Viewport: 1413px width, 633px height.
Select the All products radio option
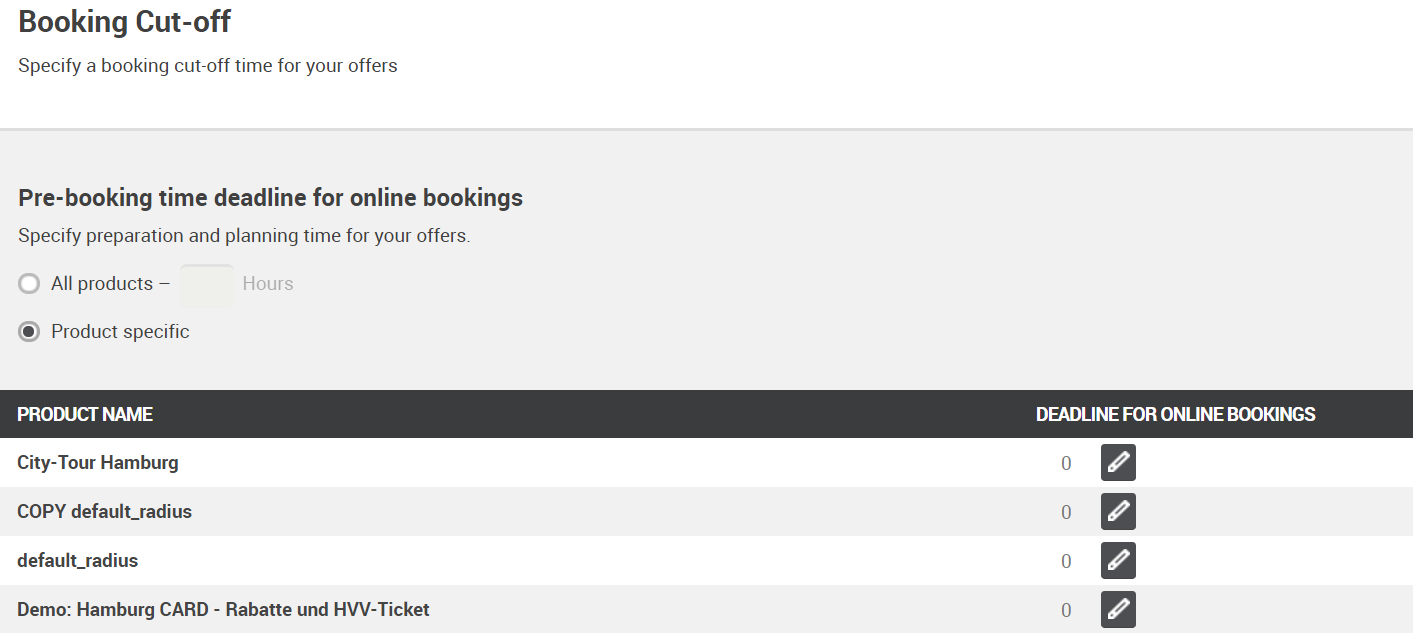pos(29,284)
